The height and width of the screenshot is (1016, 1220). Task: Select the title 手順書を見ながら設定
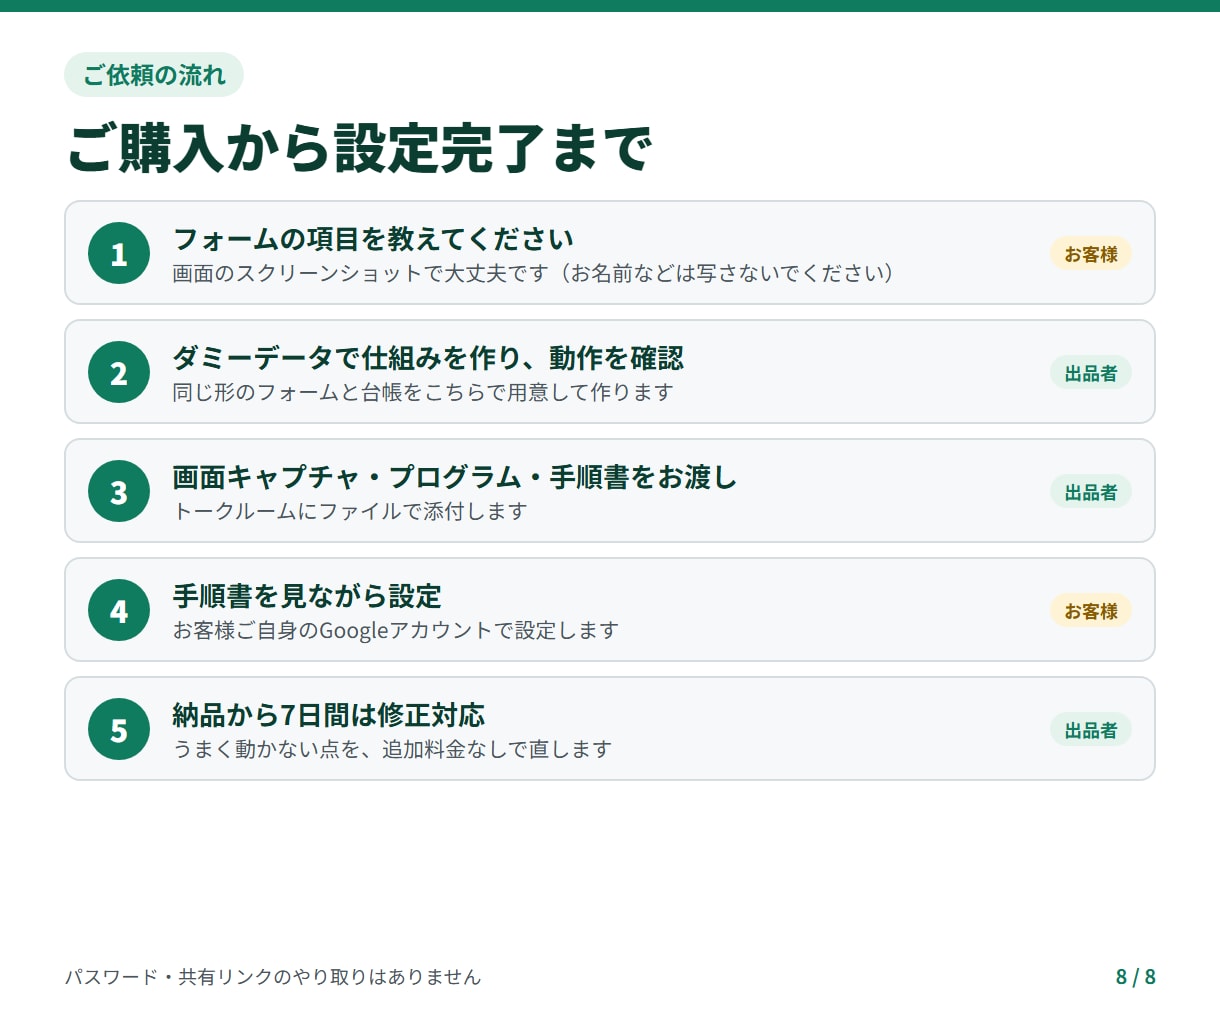coord(307,596)
